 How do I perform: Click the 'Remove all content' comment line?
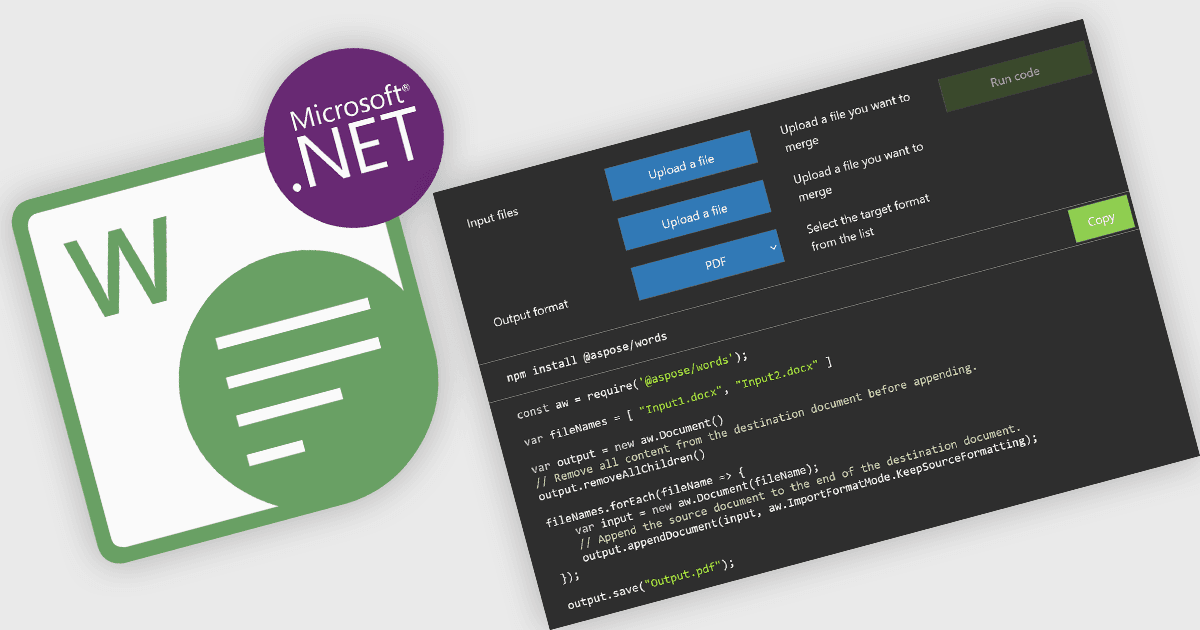pos(755,426)
